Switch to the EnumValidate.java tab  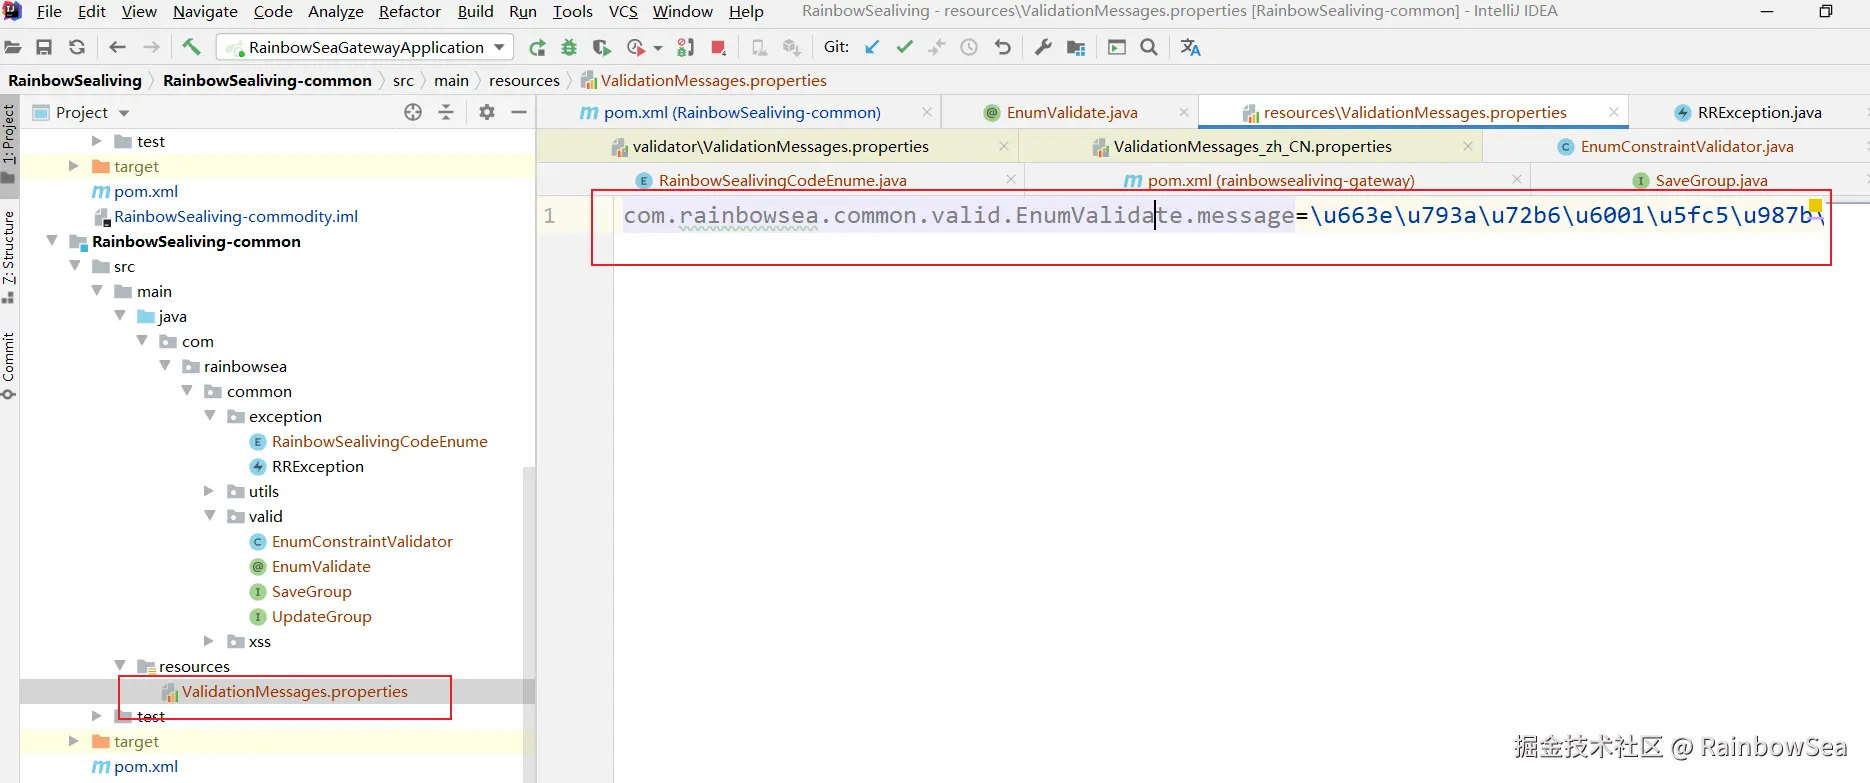[x=1072, y=112]
